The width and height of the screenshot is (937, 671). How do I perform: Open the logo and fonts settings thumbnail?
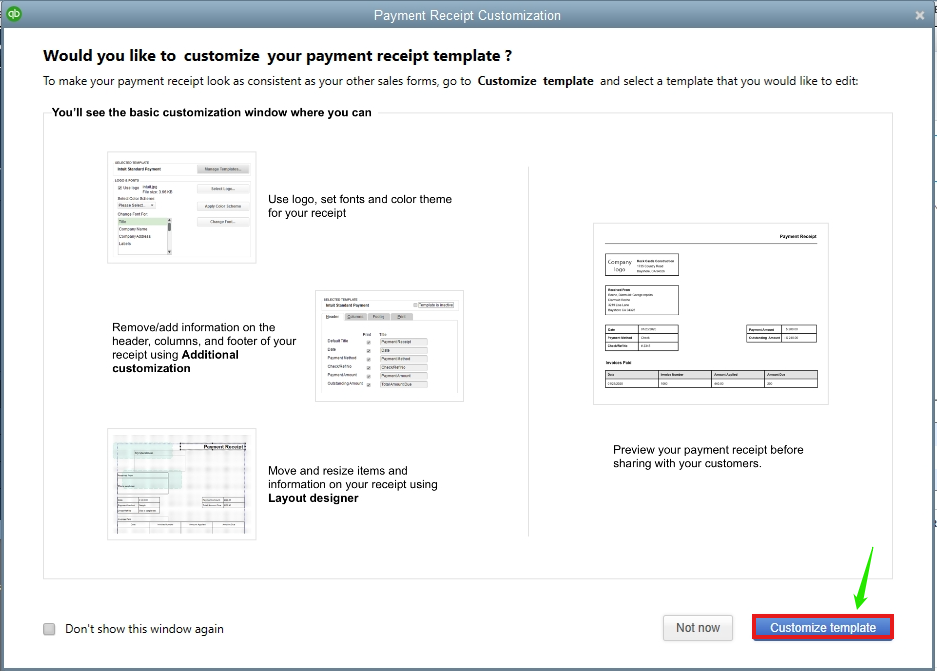tap(182, 207)
